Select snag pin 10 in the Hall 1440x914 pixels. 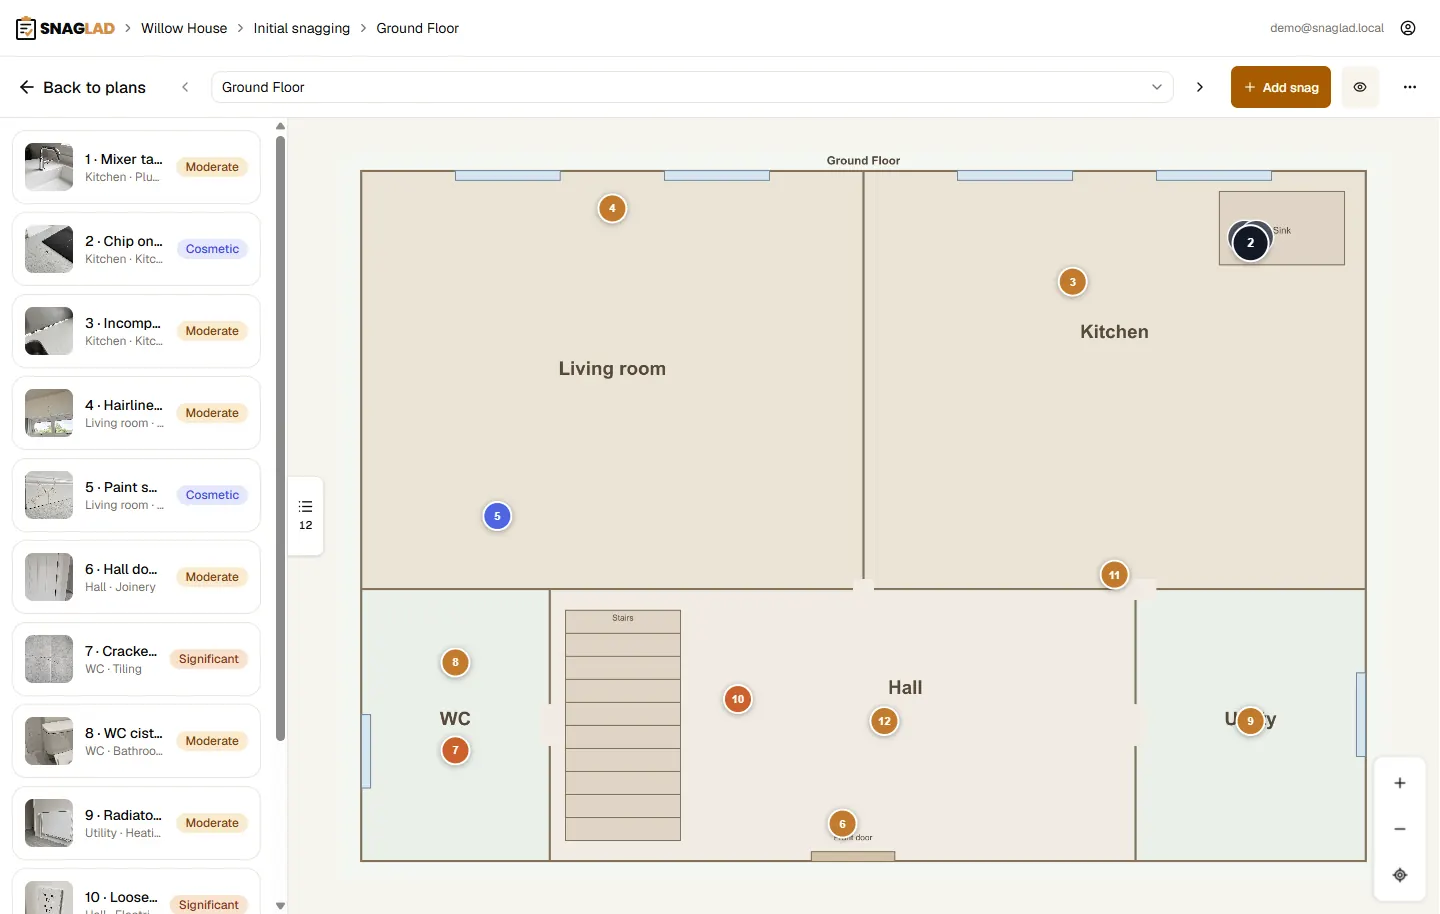[738, 699]
